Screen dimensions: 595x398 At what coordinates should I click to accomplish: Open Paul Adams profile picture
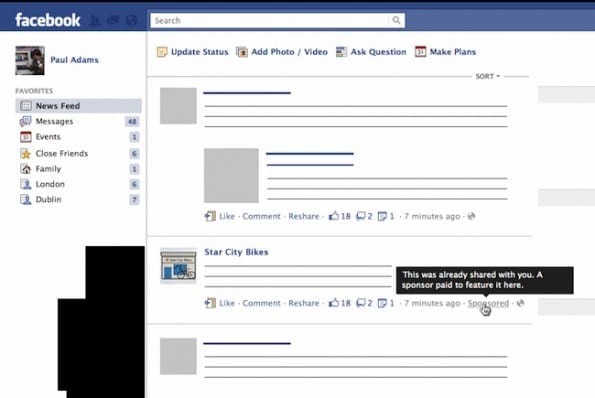coord(30,60)
